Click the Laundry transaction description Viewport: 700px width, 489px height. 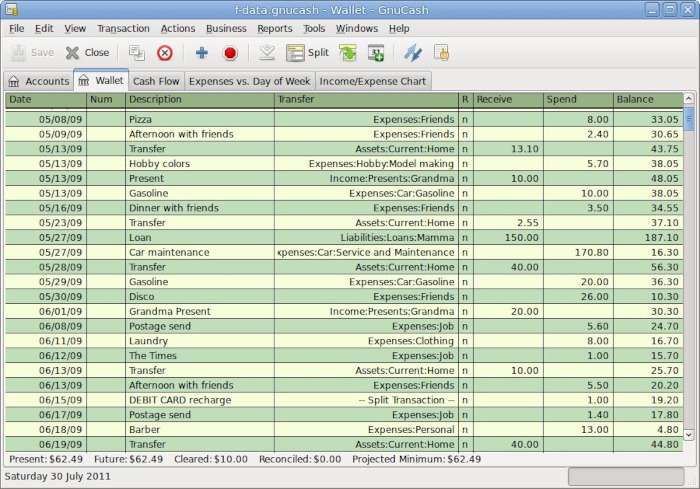200,341
